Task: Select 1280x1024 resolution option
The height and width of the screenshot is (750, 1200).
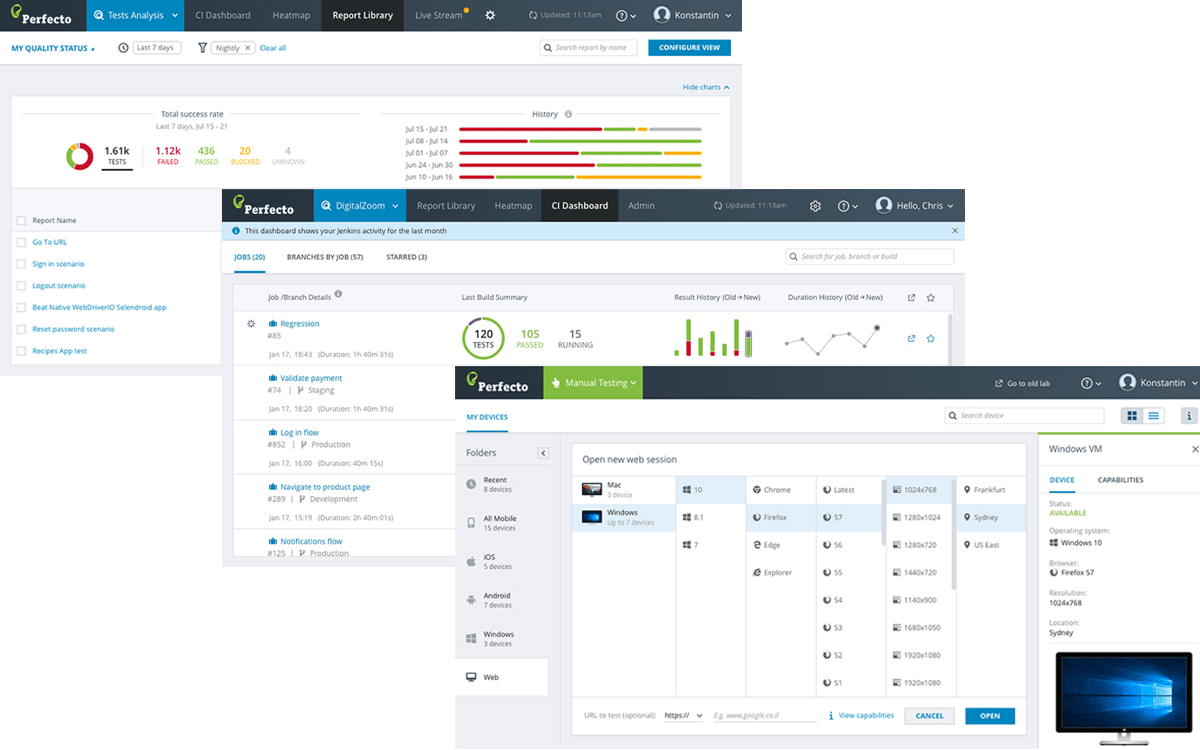Action: (x=917, y=517)
